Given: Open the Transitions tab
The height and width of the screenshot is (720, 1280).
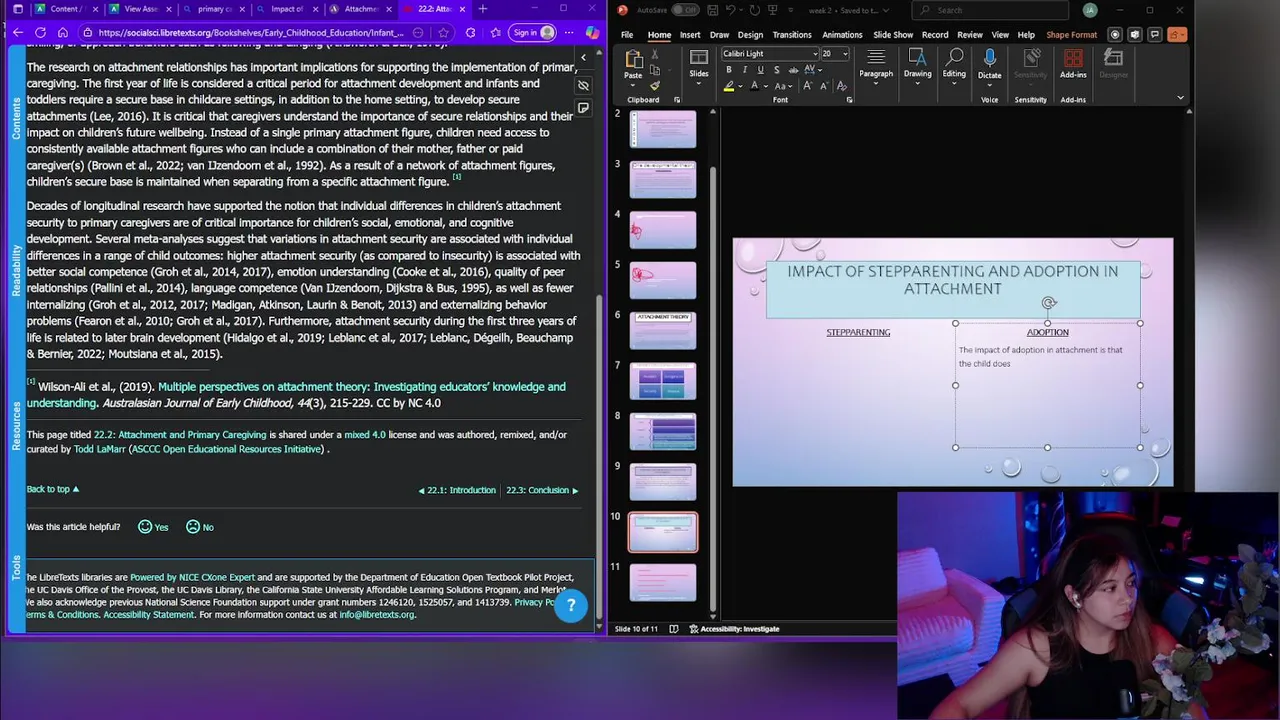Looking at the screenshot, I should click(792, 35).
